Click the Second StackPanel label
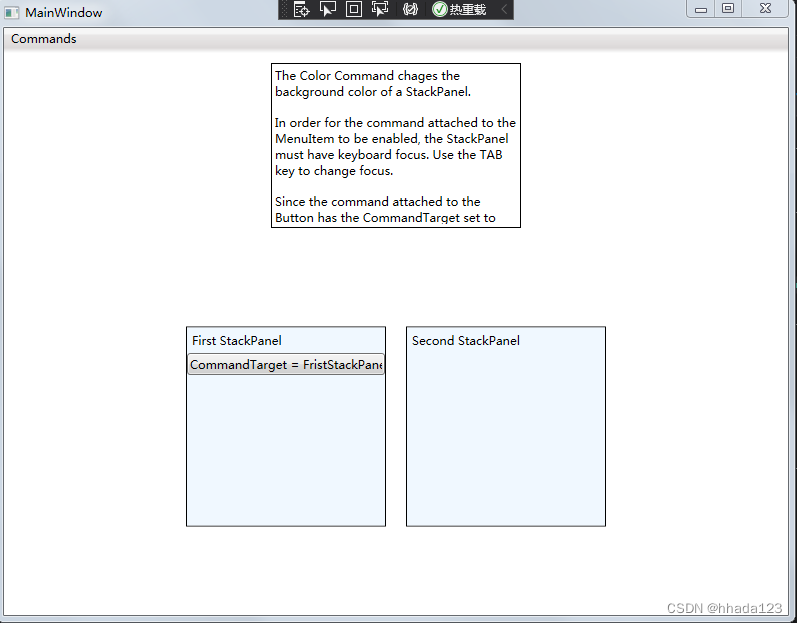The height and width of the screenshot is (623, 797). [466, 340]
